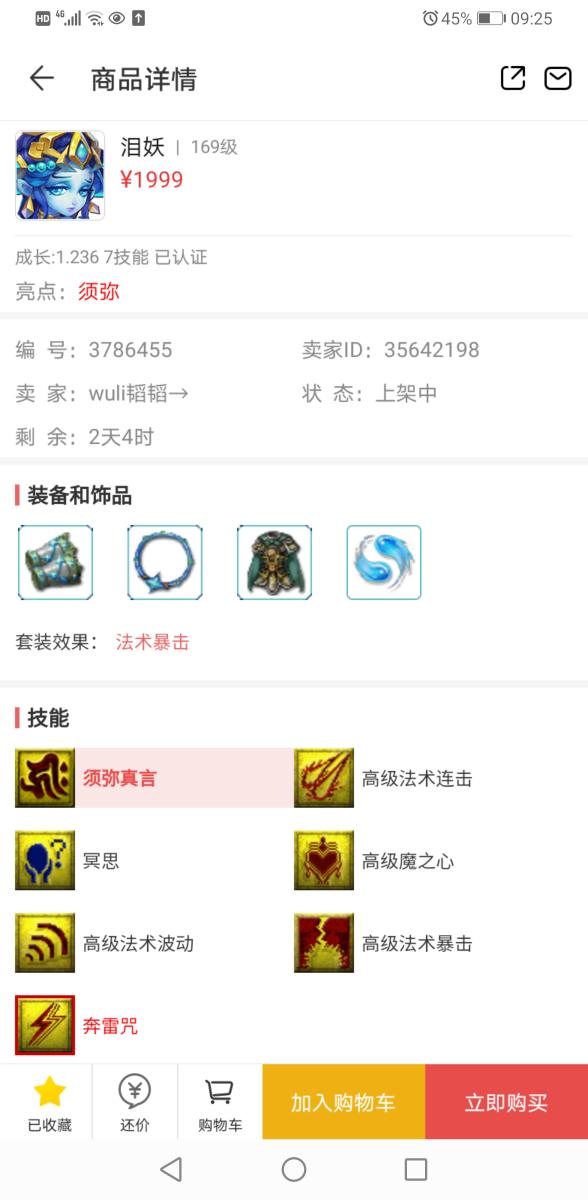588x1200 pixels.
Task: Tap the 加入购物车 button
Action: pyautogui.click(x=343, y=1102)
